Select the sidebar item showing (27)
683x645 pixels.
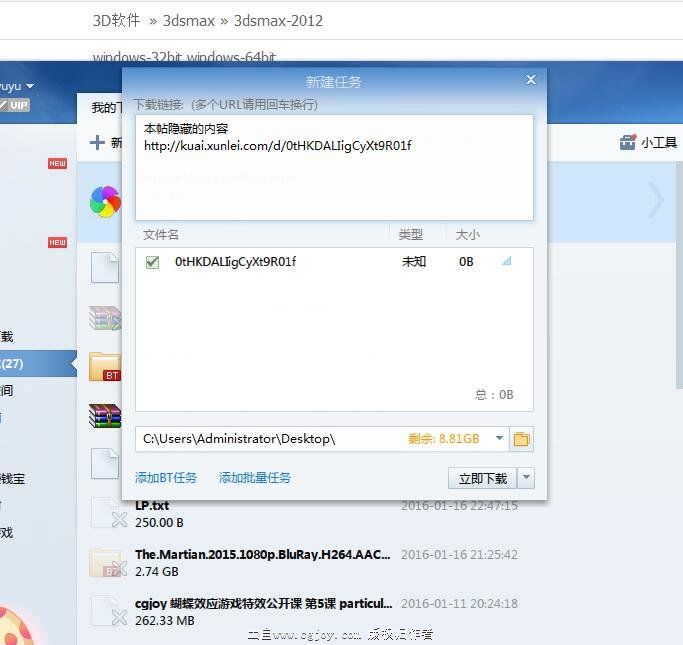click(x=38, y=363)
